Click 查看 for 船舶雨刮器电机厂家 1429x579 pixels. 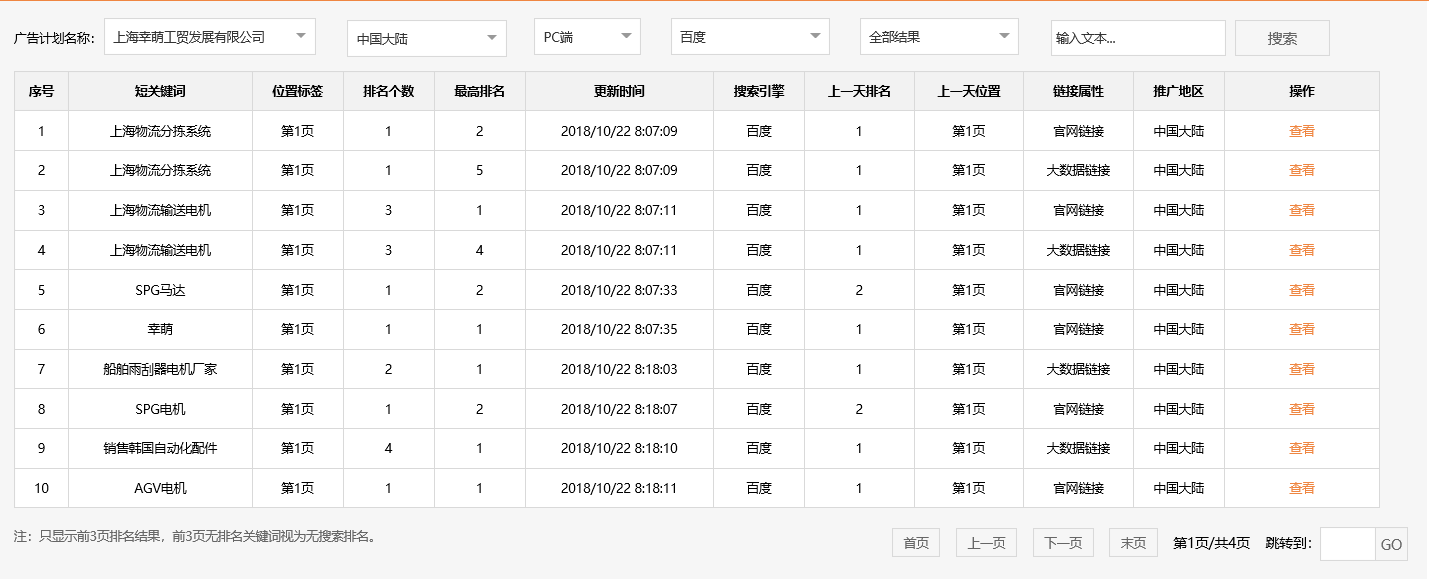pyautogui.click(x=1302, y=369)
